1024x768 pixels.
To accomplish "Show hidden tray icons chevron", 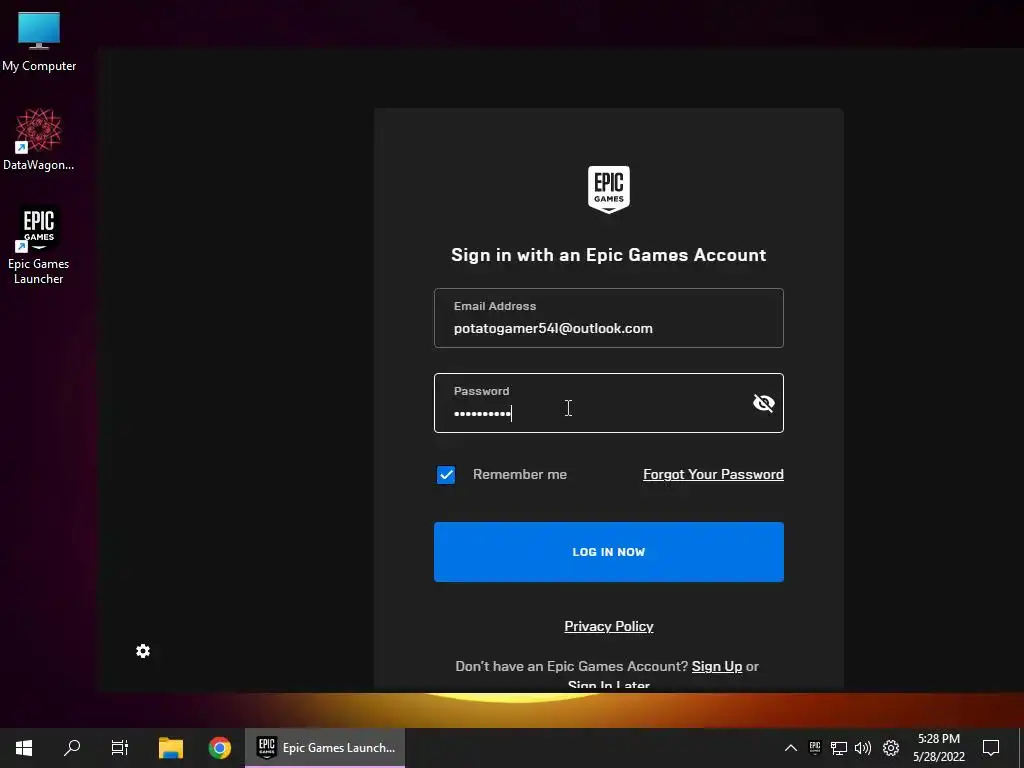I will pos(790,748).
